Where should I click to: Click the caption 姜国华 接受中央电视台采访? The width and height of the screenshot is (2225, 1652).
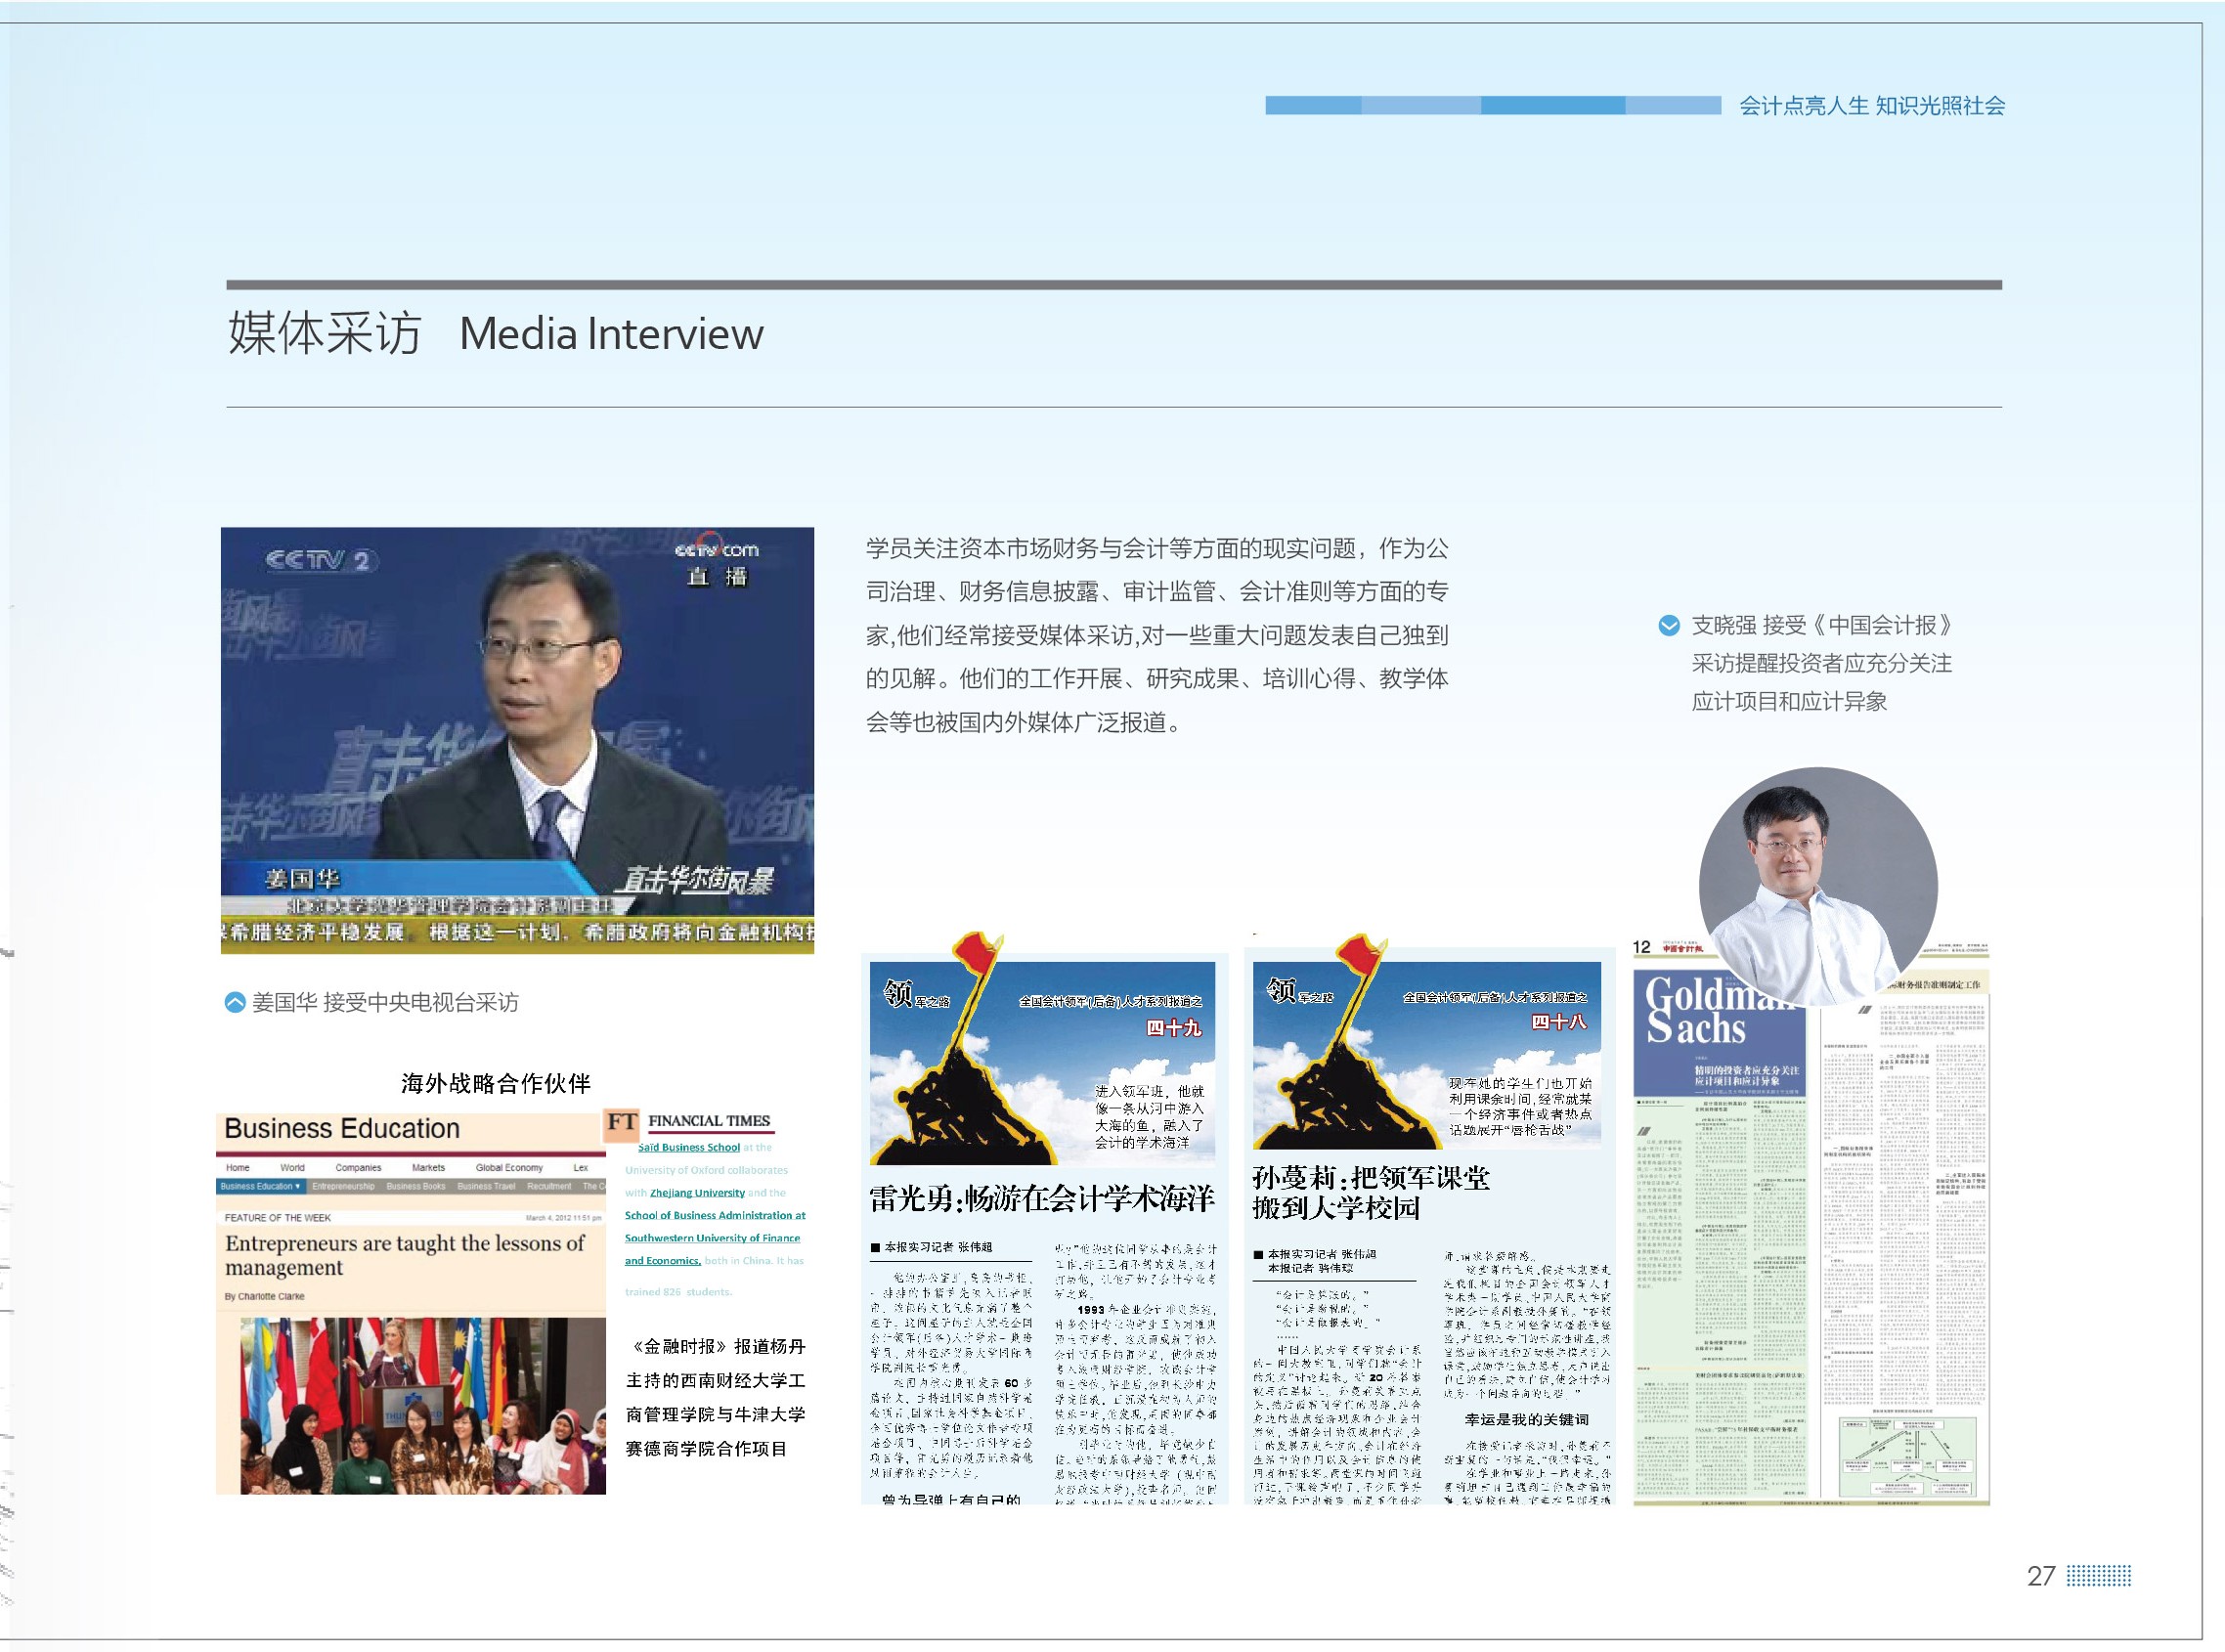(x=385, y=1003)
